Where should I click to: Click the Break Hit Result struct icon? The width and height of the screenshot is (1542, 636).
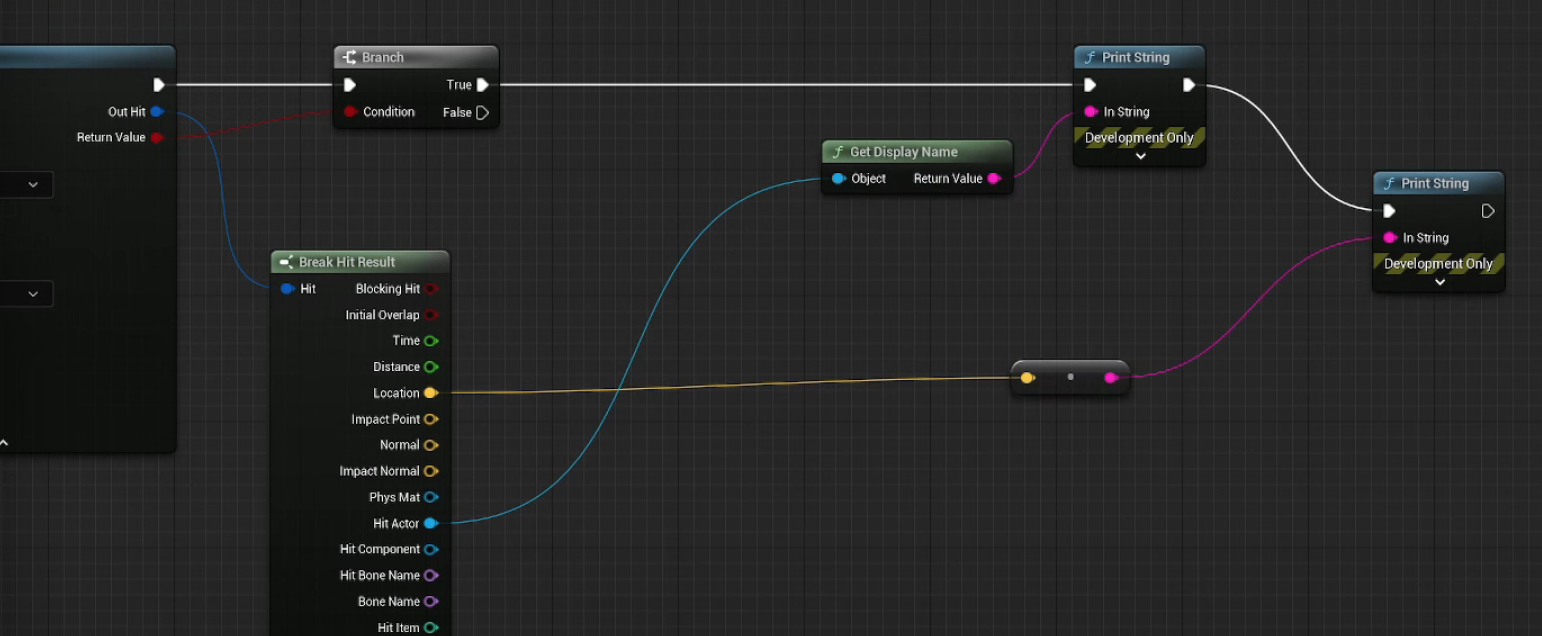[284, 261]
